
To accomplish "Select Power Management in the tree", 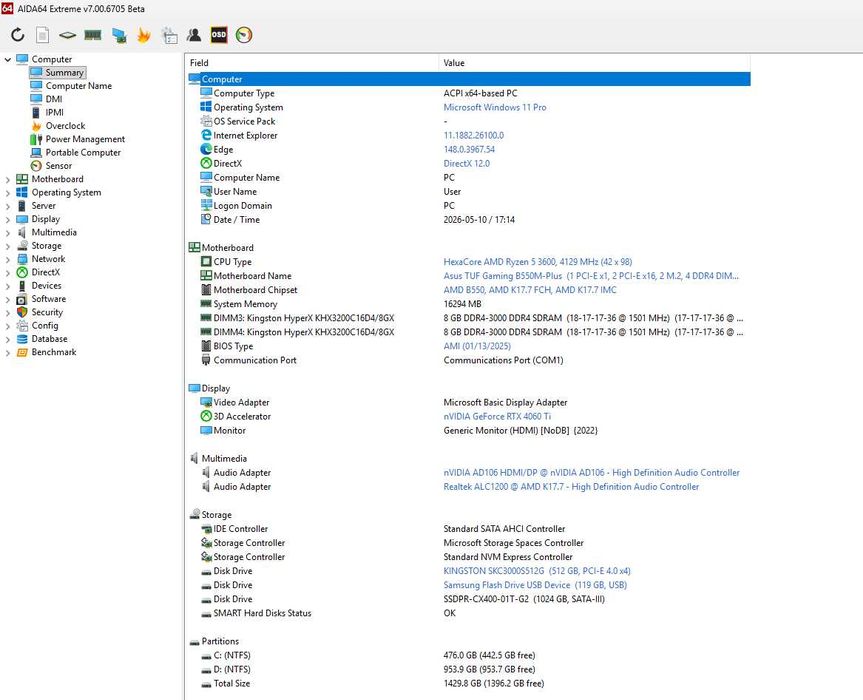I will click(x=85, y=139).
